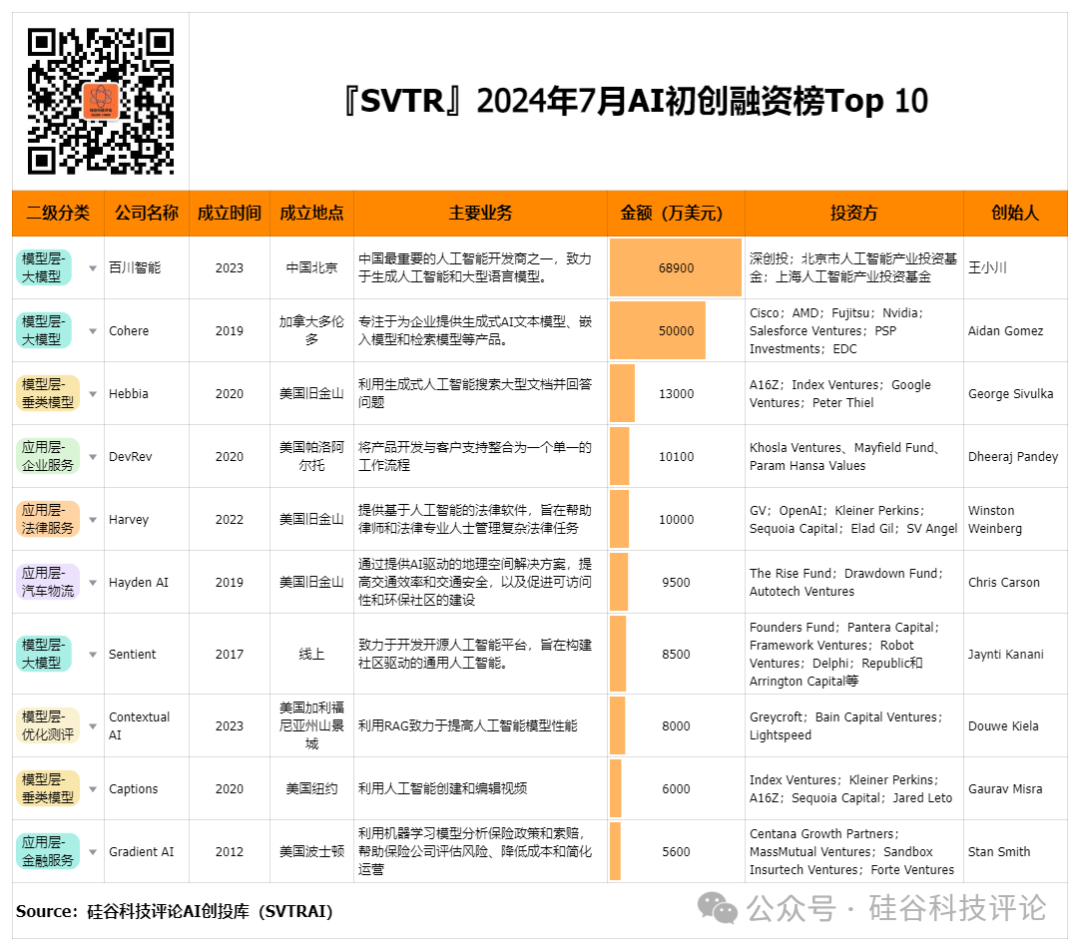Select company name cell DevRev
This screenshot has height=951, width=1080.
click(147, 457)
